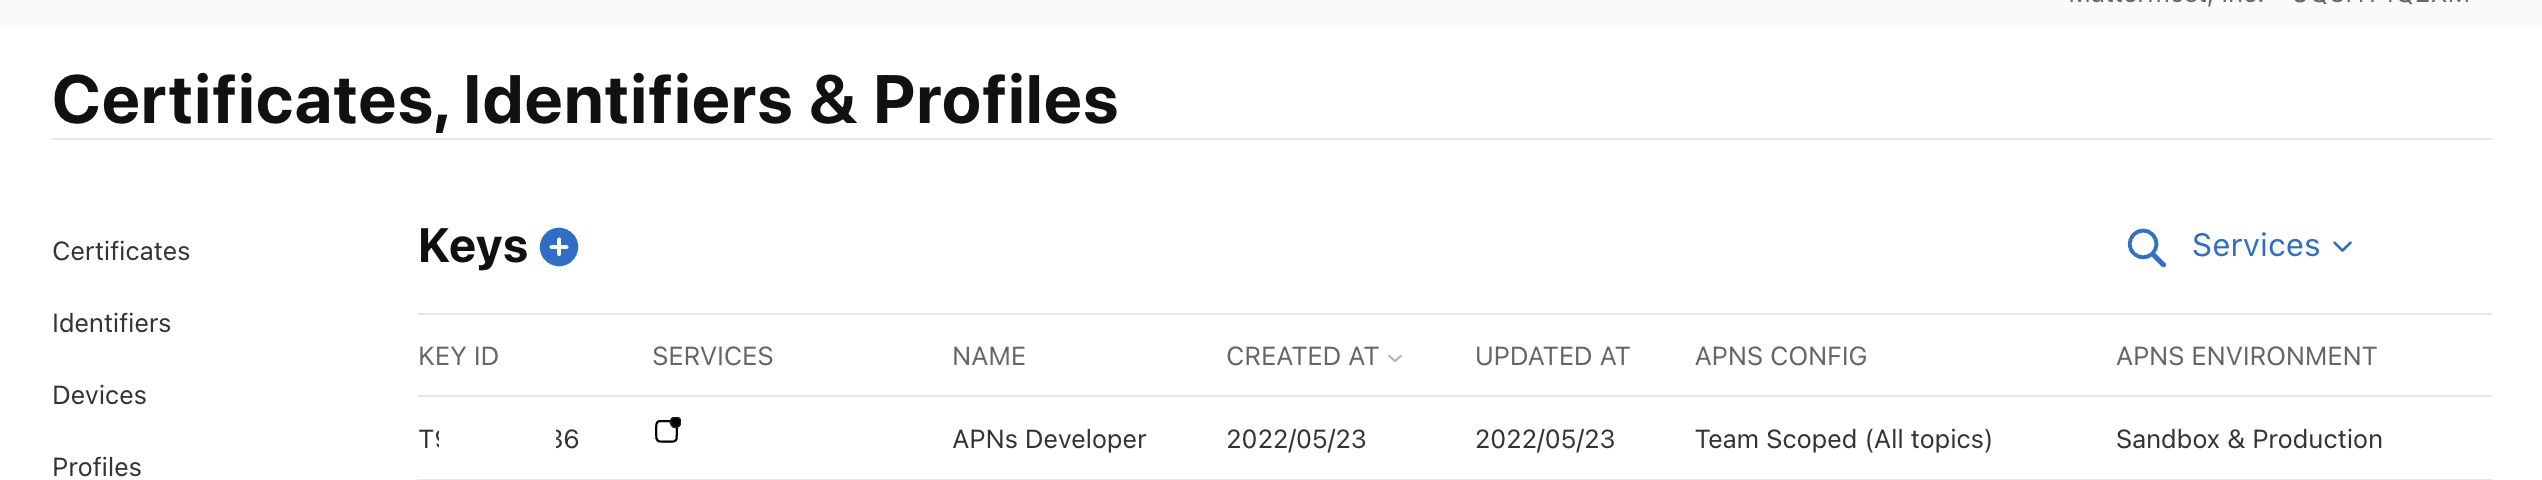This screenshot has height=480, width=2542.
Task: Add a new key with the plus icon
Action: (559, 247)
